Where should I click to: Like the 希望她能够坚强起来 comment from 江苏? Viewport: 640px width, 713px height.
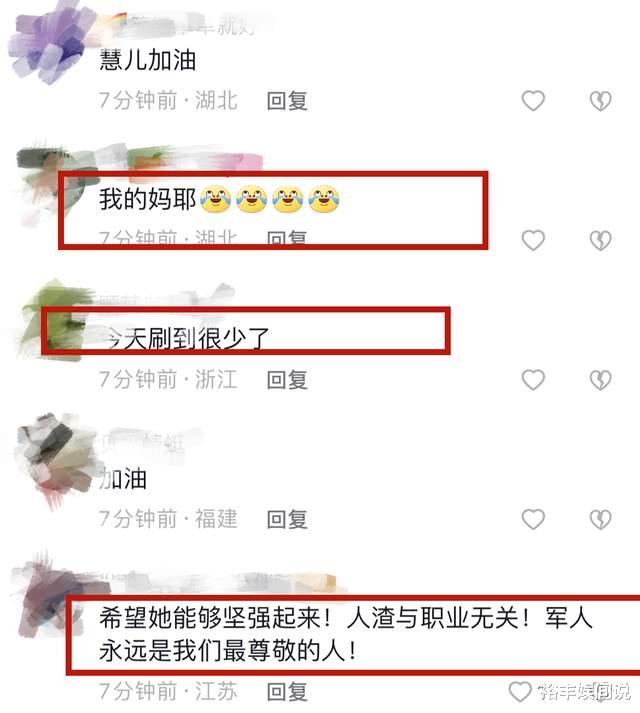[520, 692]
